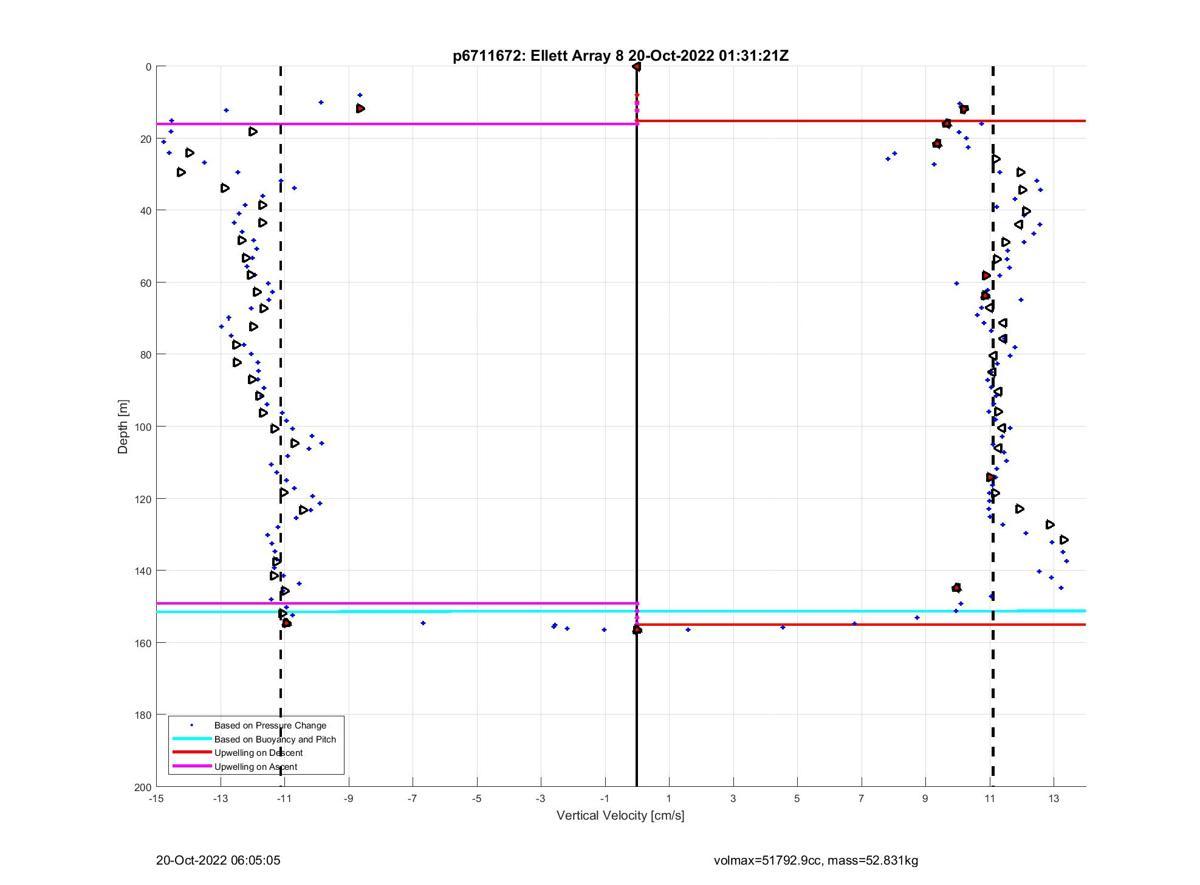Viewport: 1200px width, 885px height.
Task: Click depth tick label 40
Action: tap(145, 211)
